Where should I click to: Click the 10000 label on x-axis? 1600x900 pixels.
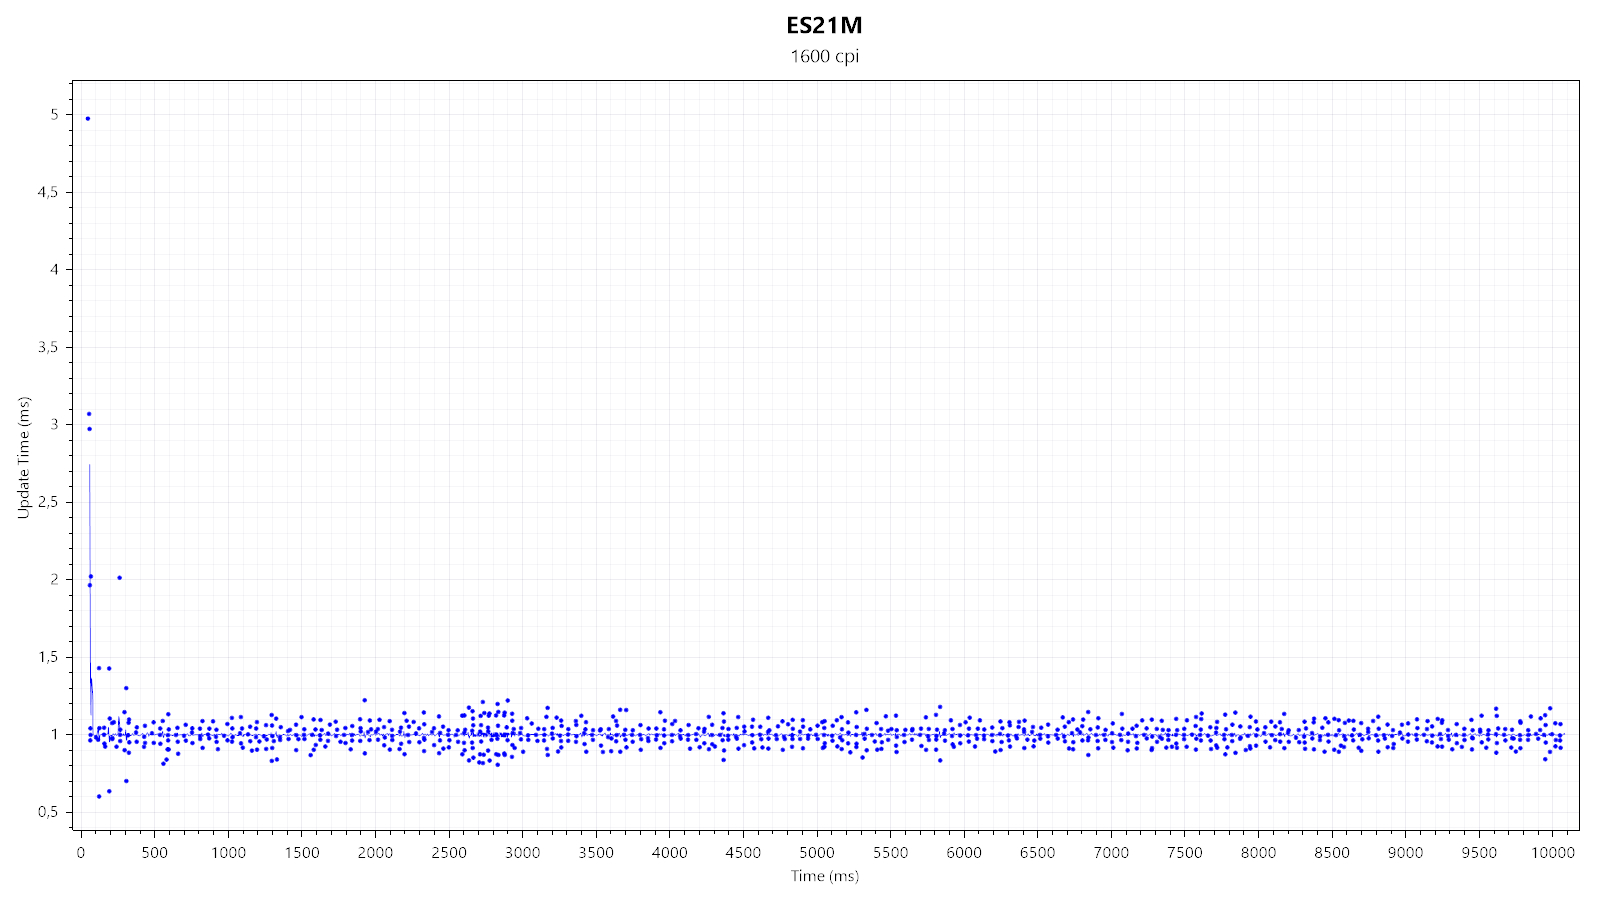tap(1553, 853)
